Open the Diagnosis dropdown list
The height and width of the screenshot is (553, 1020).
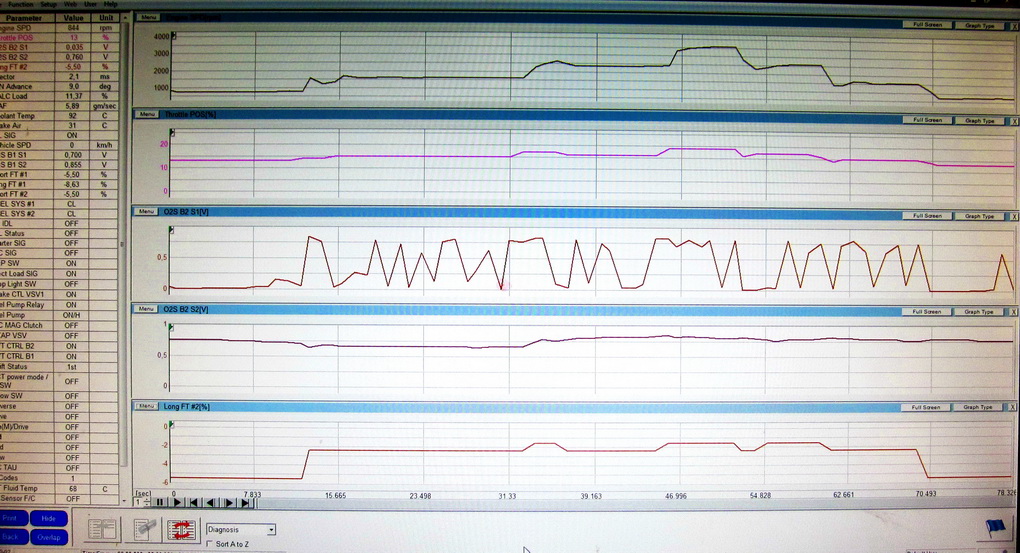(x=271, y=529)
